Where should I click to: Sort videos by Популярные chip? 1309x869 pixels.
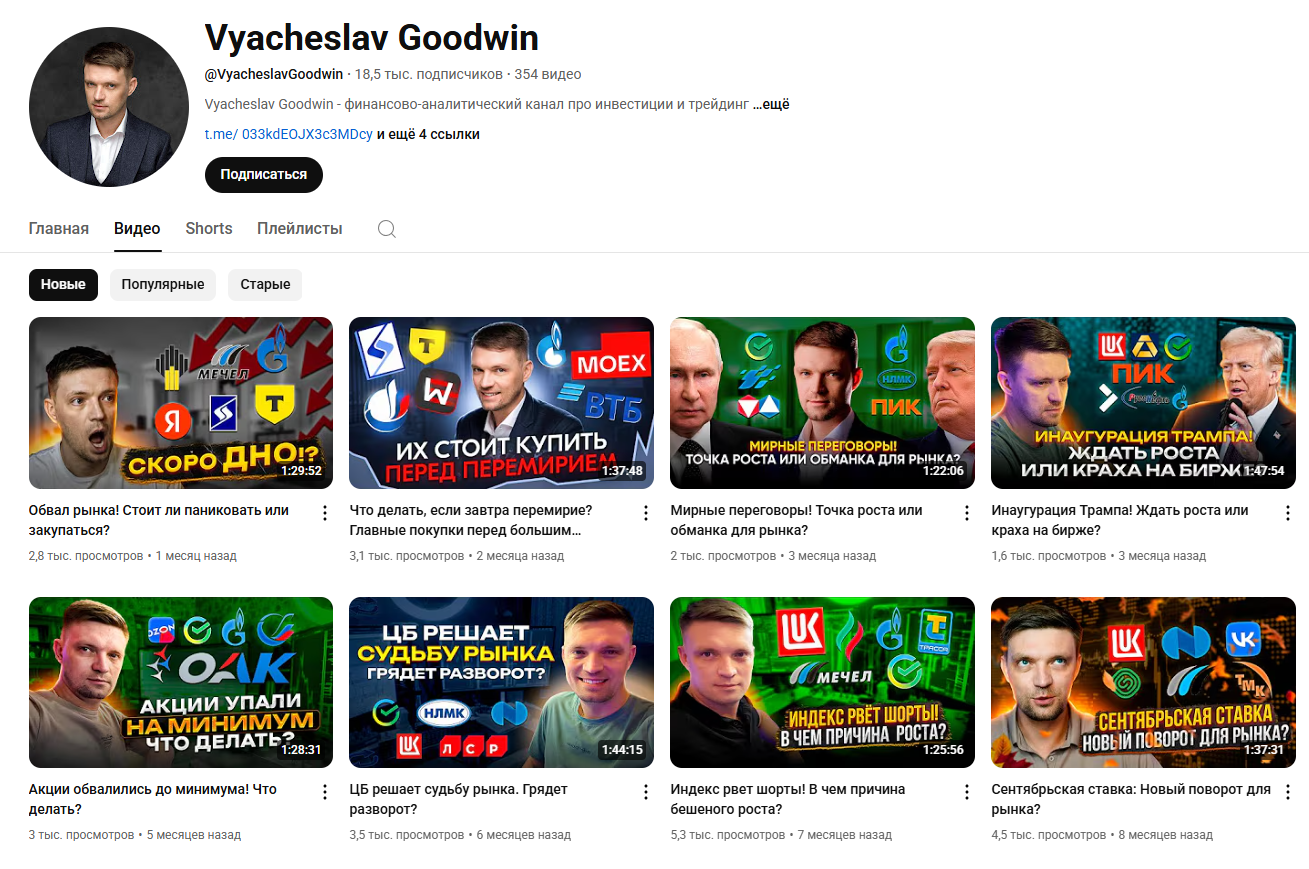[163, 284]
